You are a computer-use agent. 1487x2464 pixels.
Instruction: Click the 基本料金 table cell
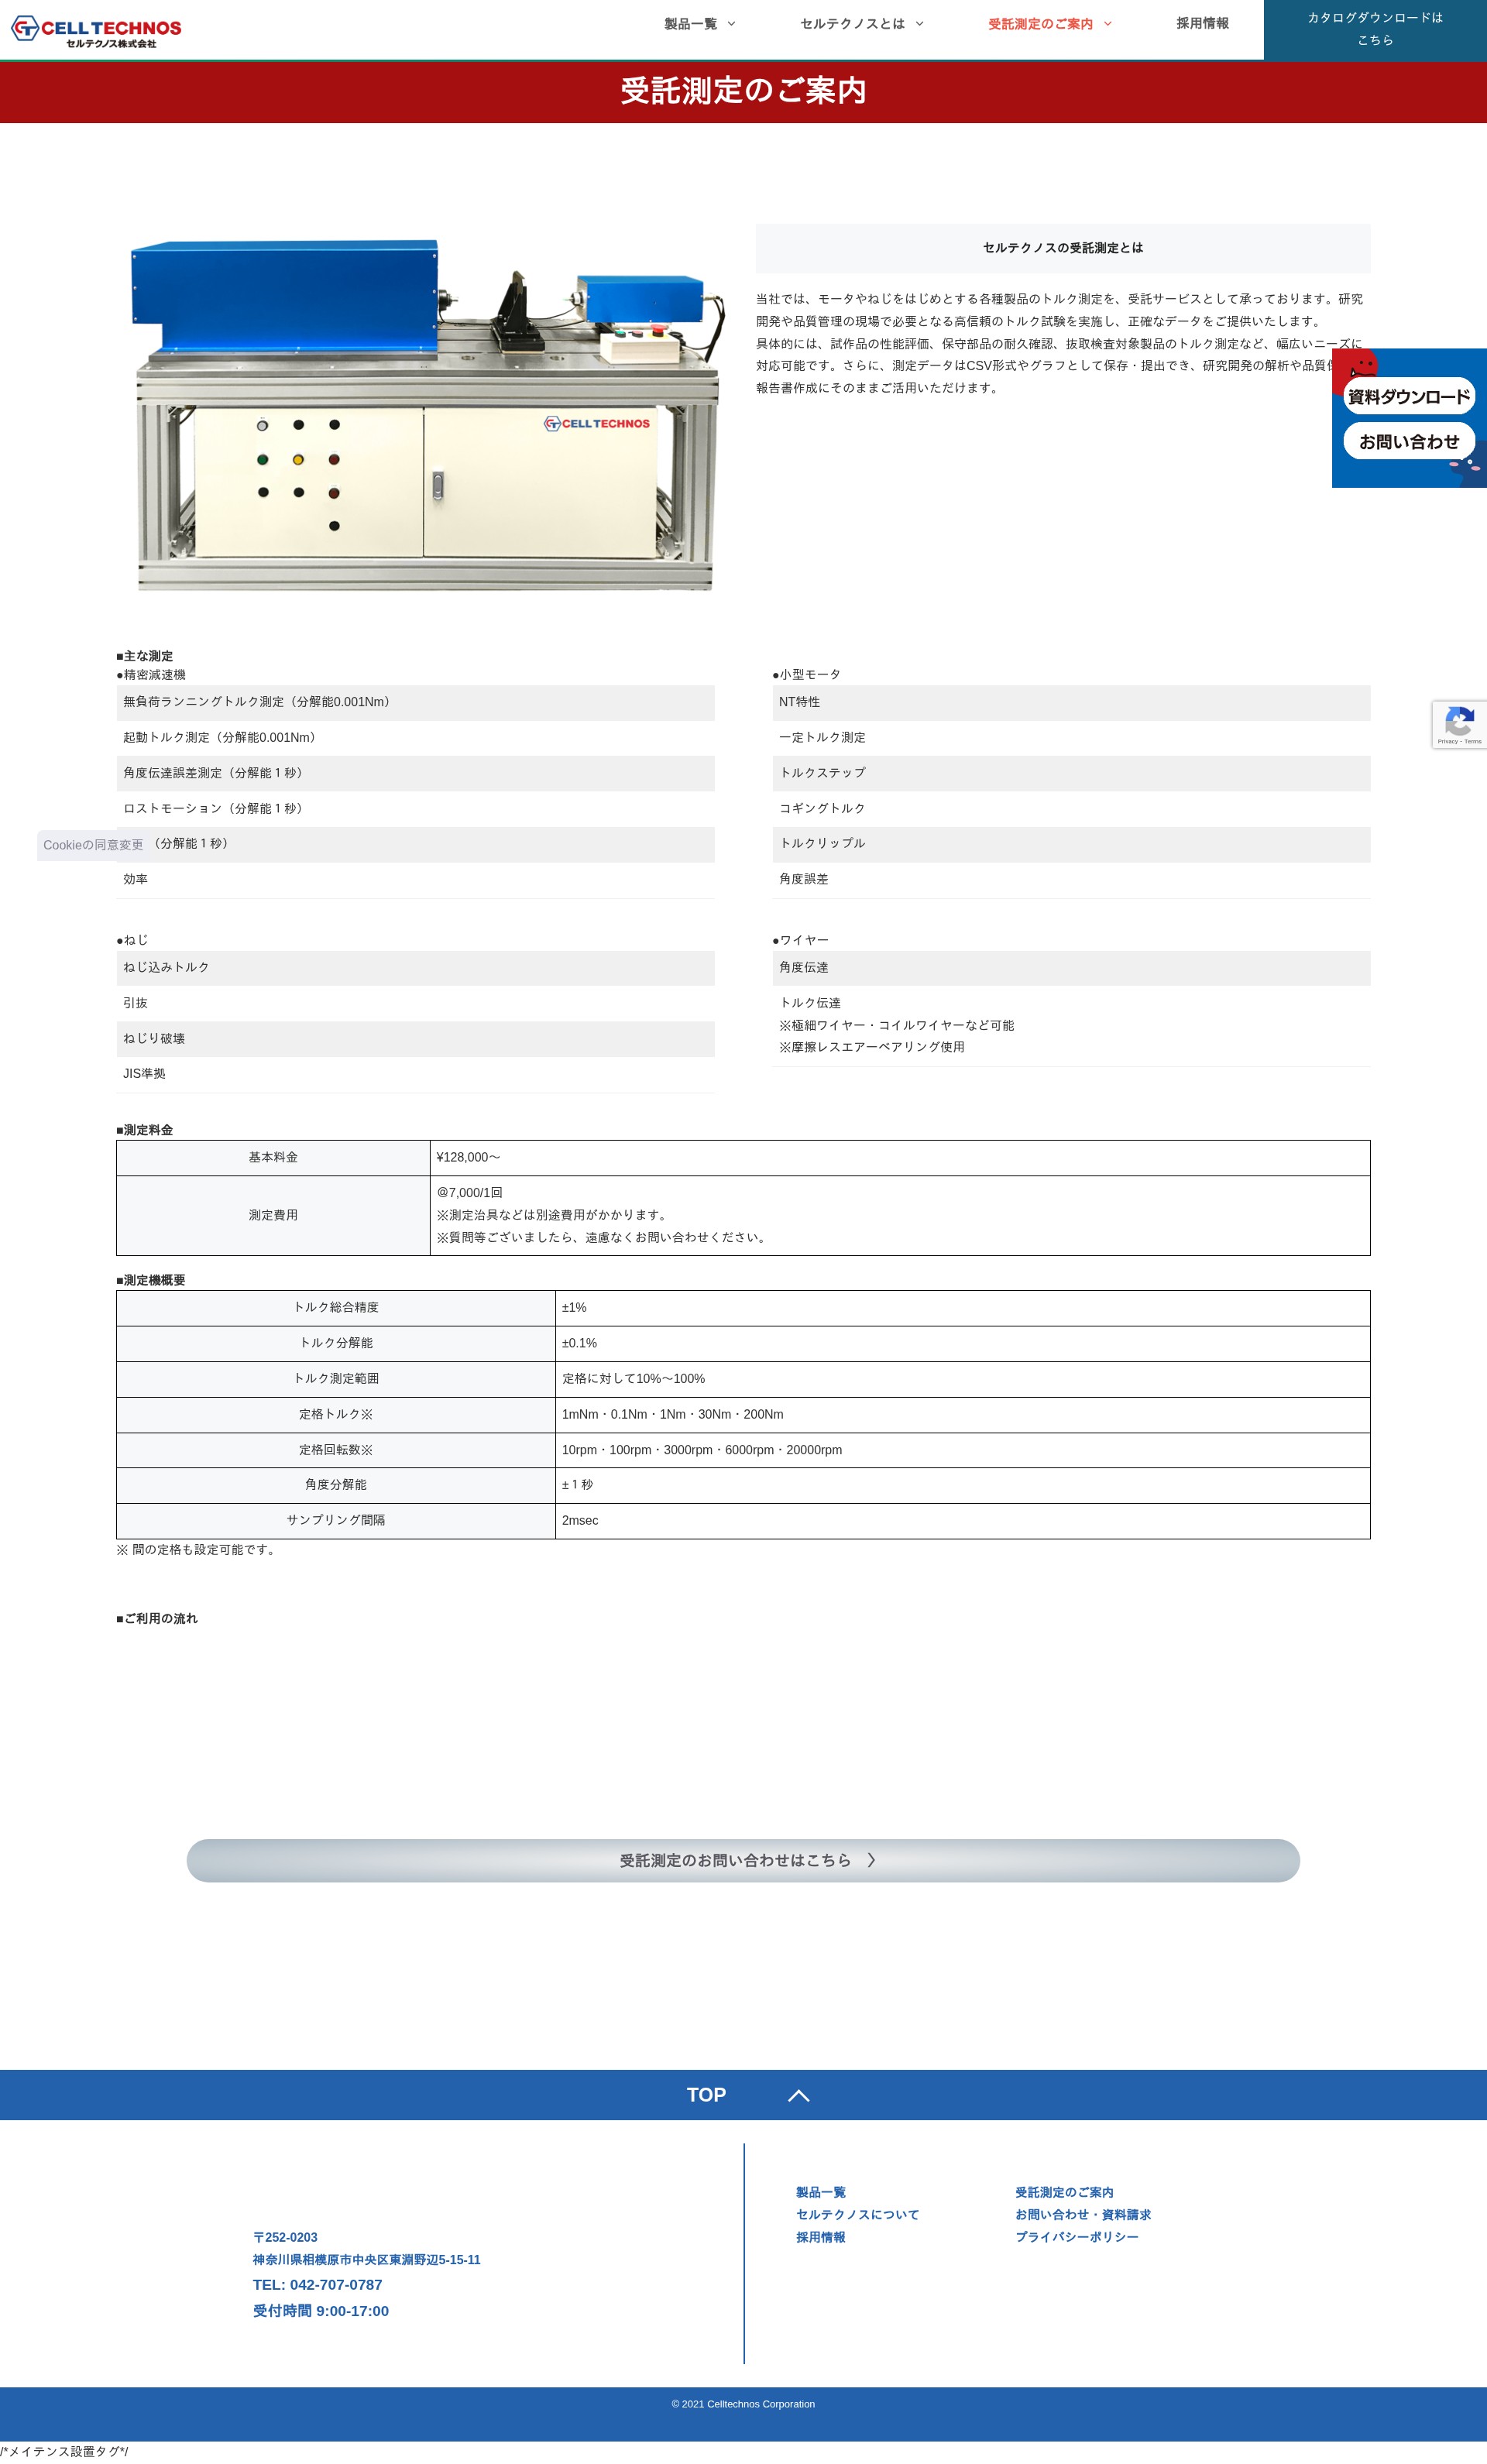[273, 1158]
